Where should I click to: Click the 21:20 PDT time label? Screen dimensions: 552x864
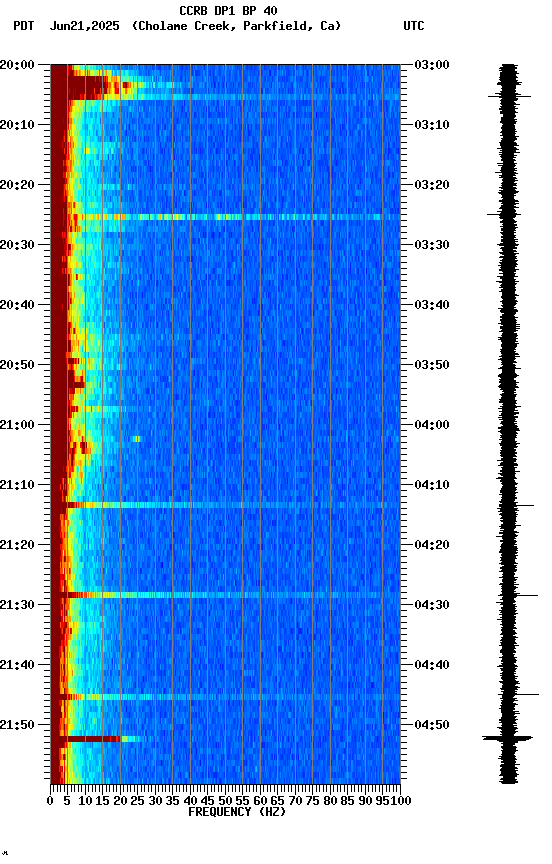17,546
